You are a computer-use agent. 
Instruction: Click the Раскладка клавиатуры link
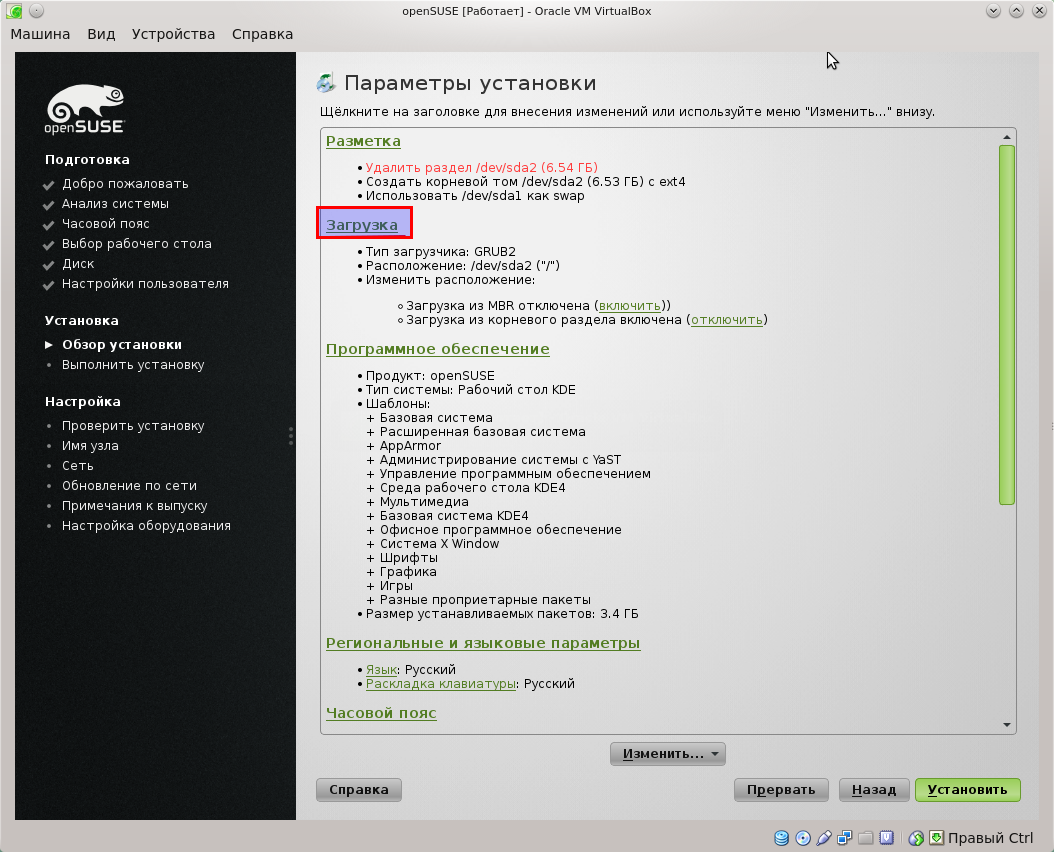click(440, 684)
